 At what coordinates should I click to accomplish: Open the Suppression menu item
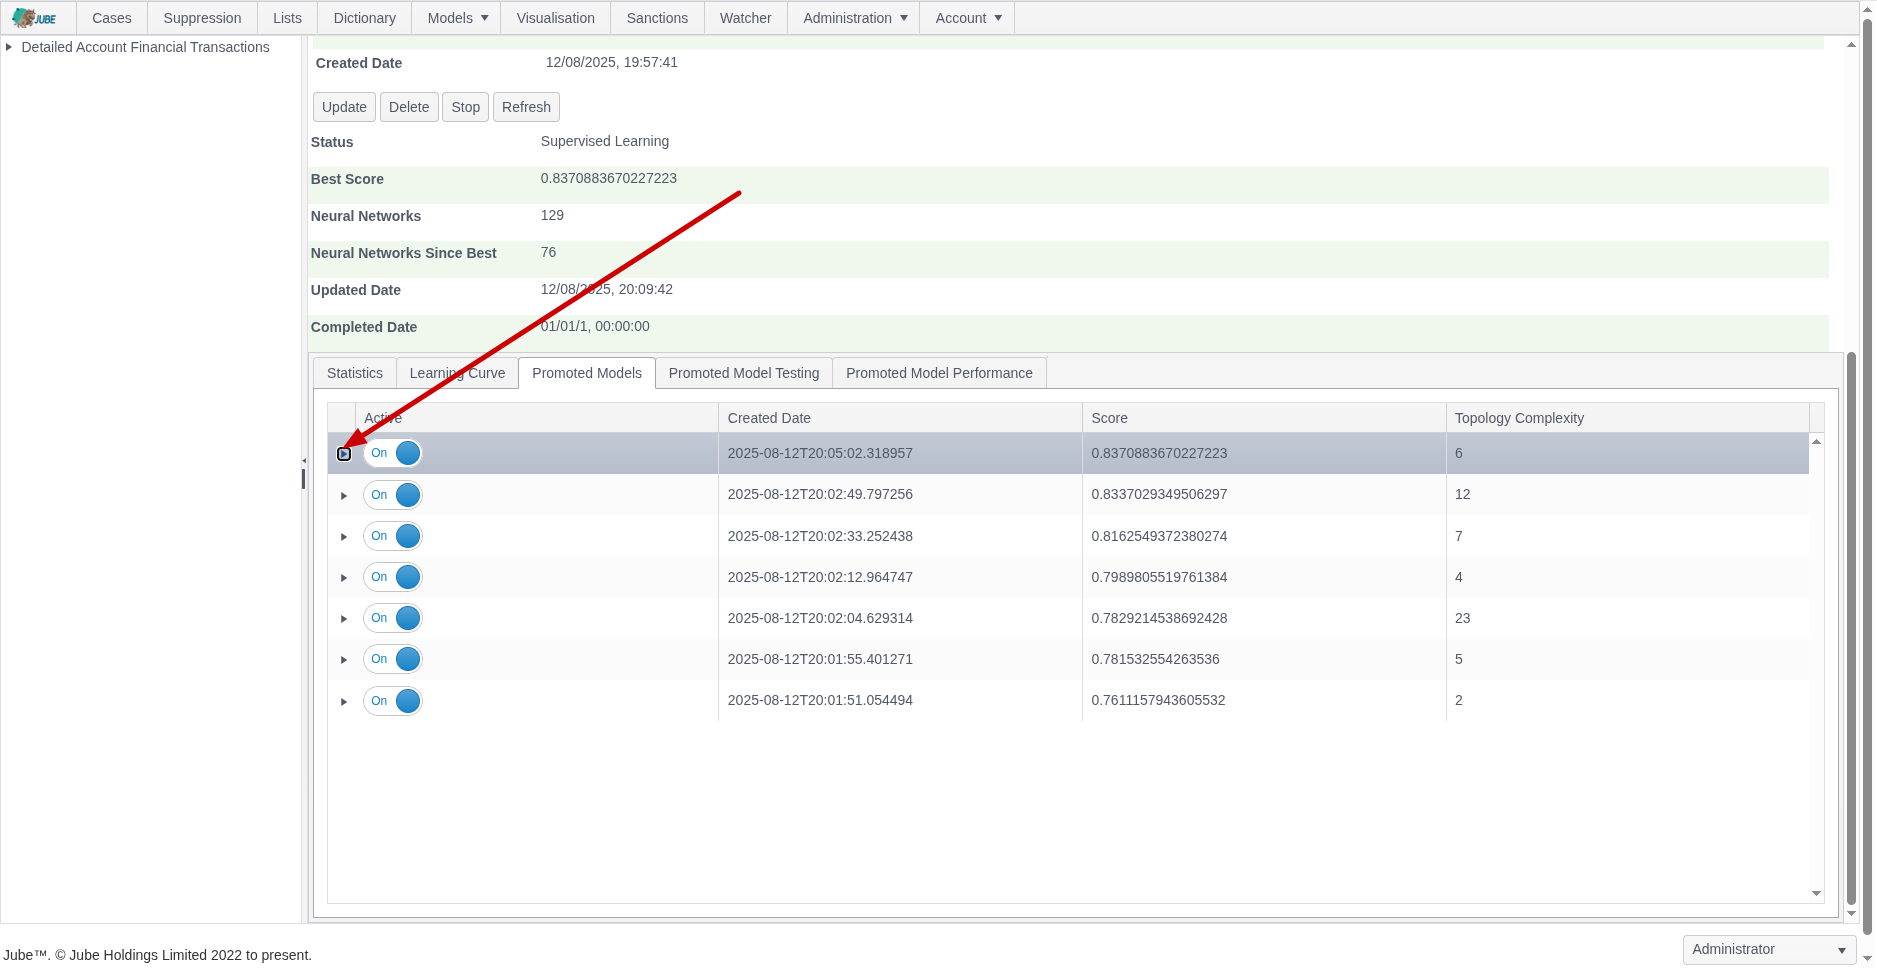click(202, 18)
